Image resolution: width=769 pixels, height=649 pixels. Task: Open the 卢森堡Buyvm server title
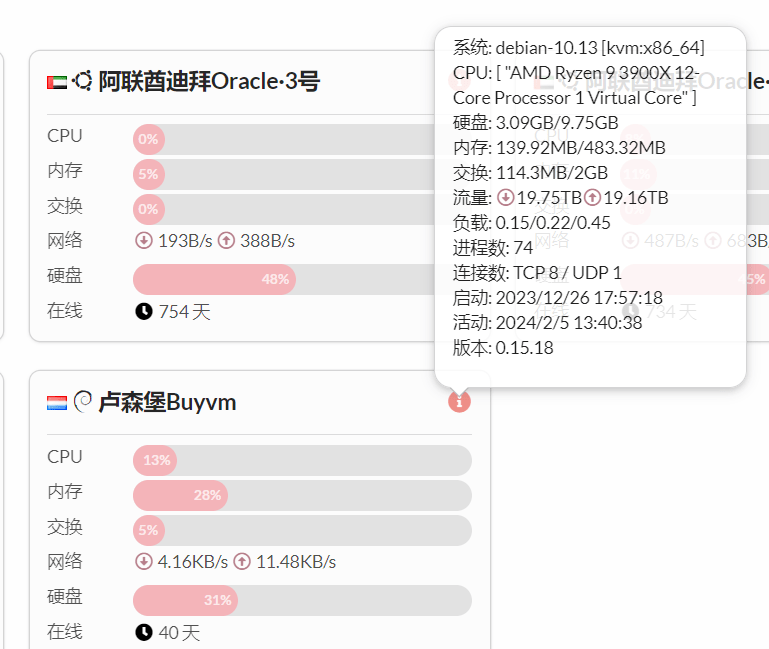pos(167,403)
